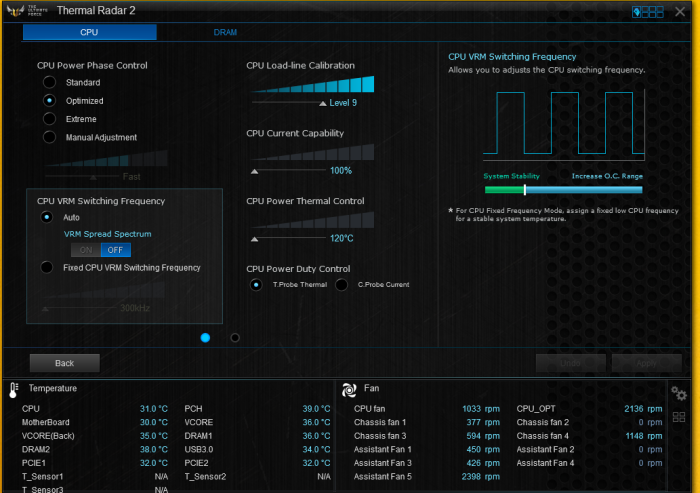
Task: Click the thermometer Temperature icon
Action: tap(14, 390)
